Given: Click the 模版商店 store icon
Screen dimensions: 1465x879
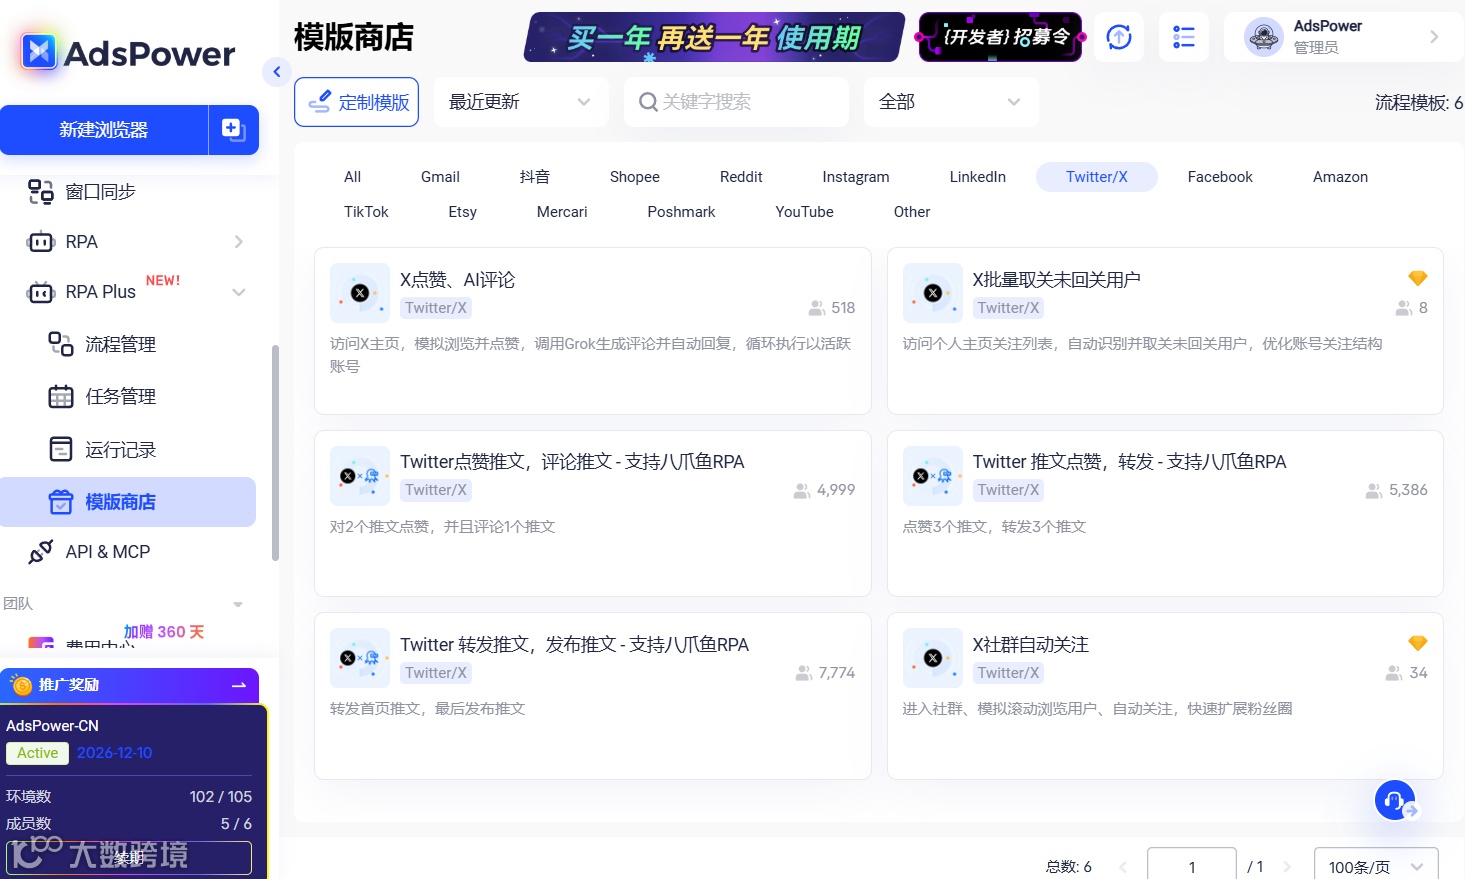Looking at the screenshot, I should coord(61,502).
